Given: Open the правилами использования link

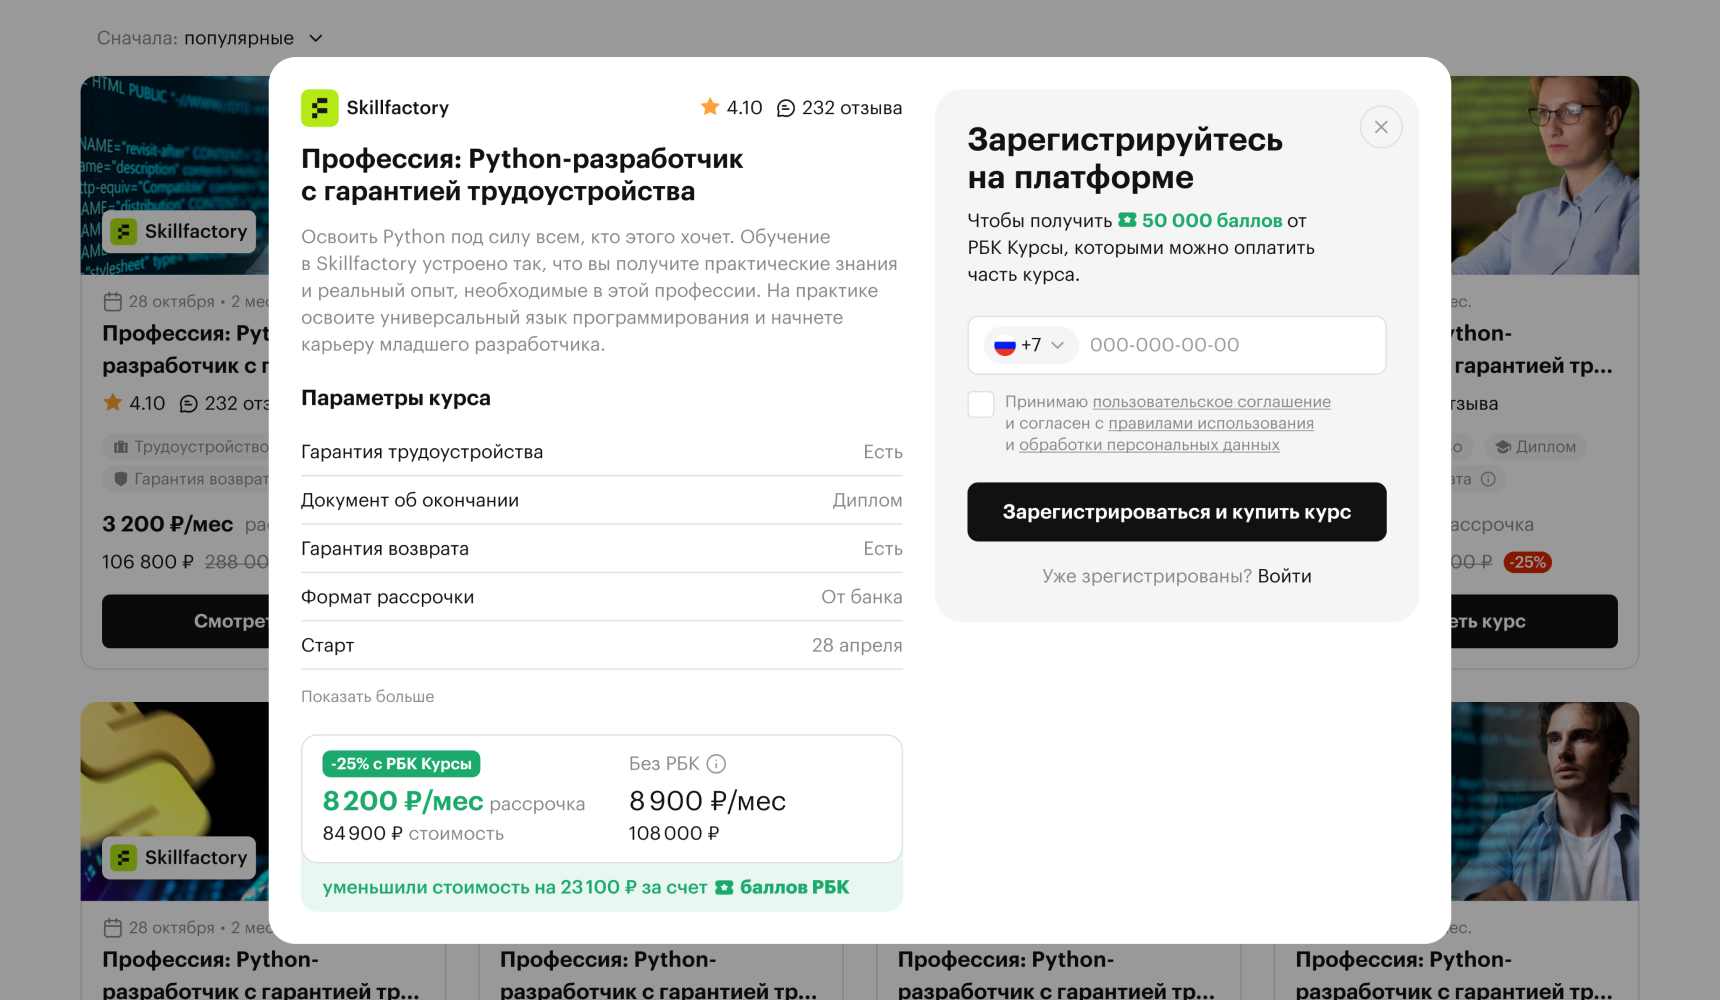Looking at the screenshot, I should (x=1211, y=423).
